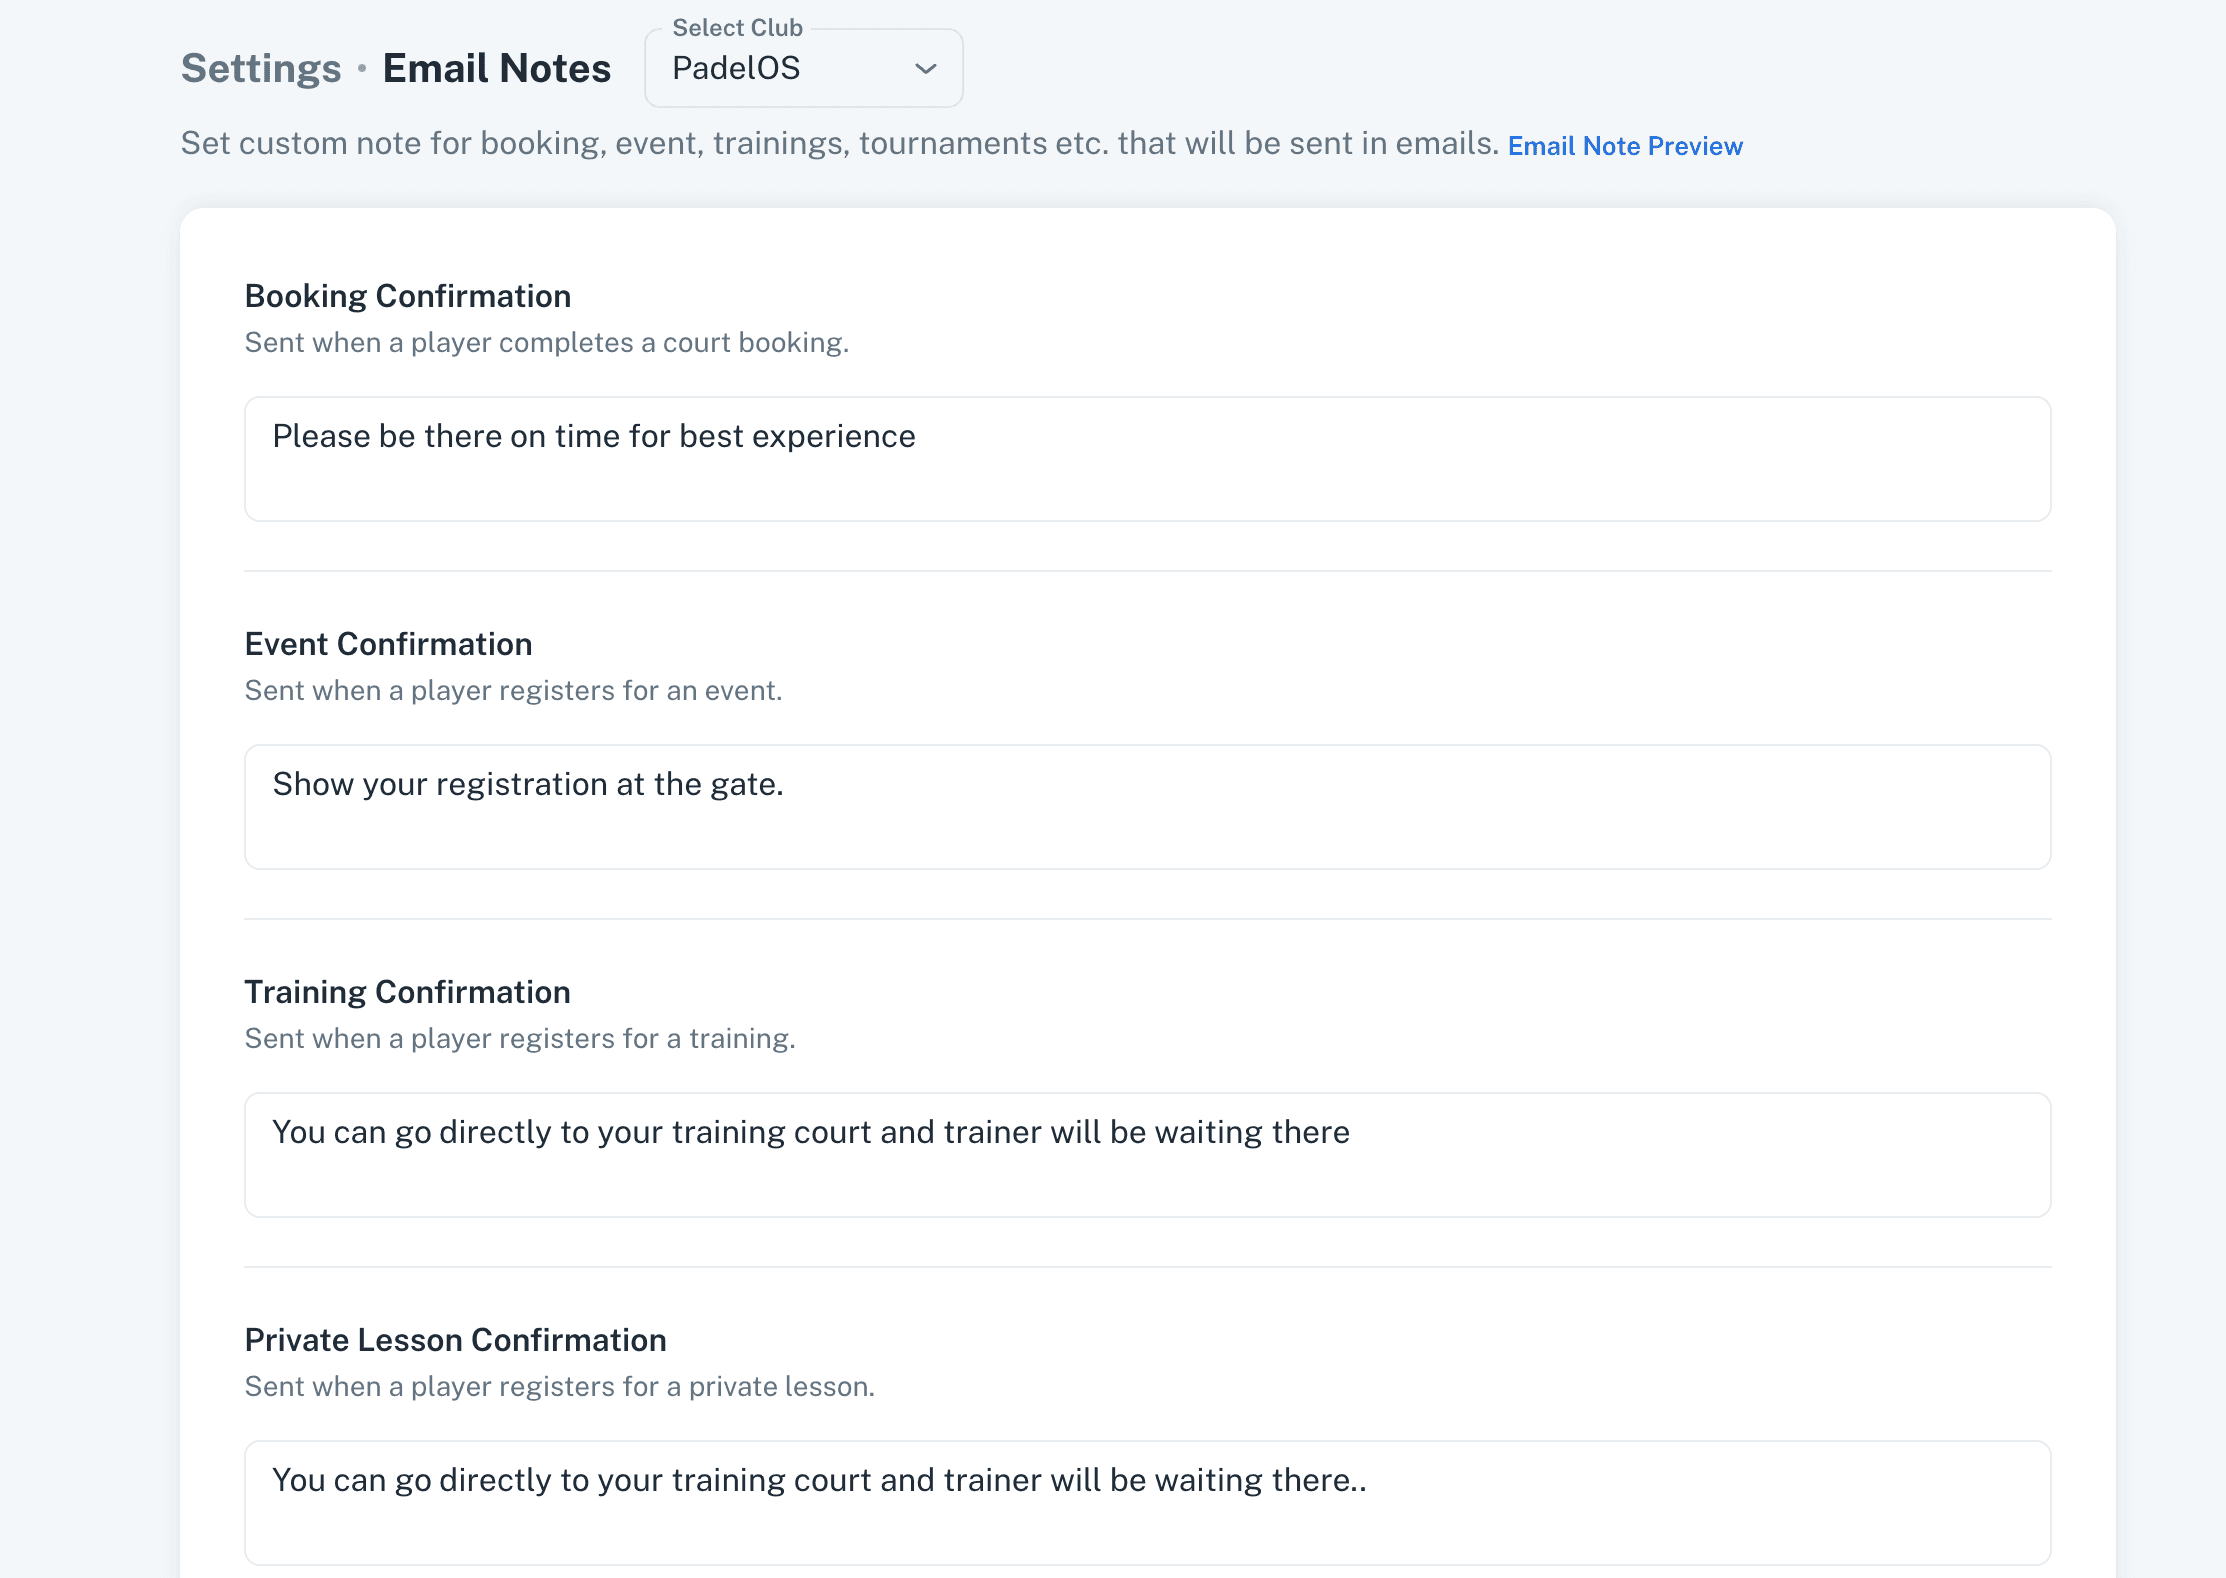Image resolution: width=2226 pixels, height=1578 pixels.
Task: Click the Event Confirmation heading
Action: click(x=388, y=644)
